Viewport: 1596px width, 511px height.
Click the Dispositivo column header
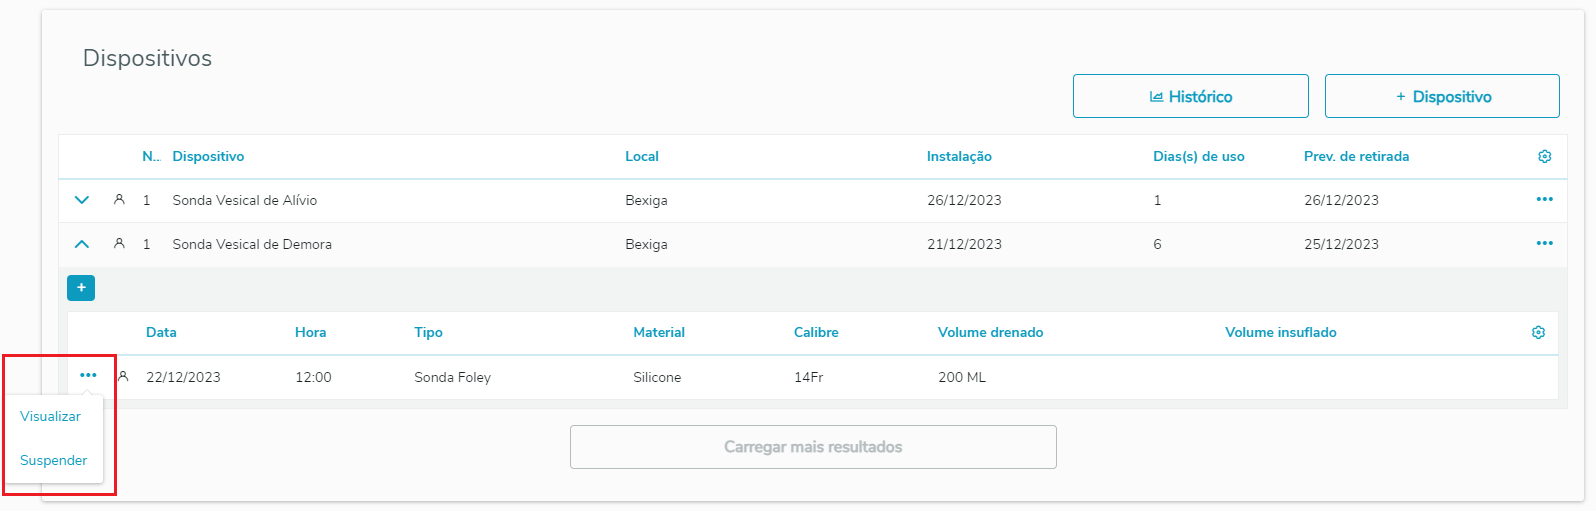208,157
